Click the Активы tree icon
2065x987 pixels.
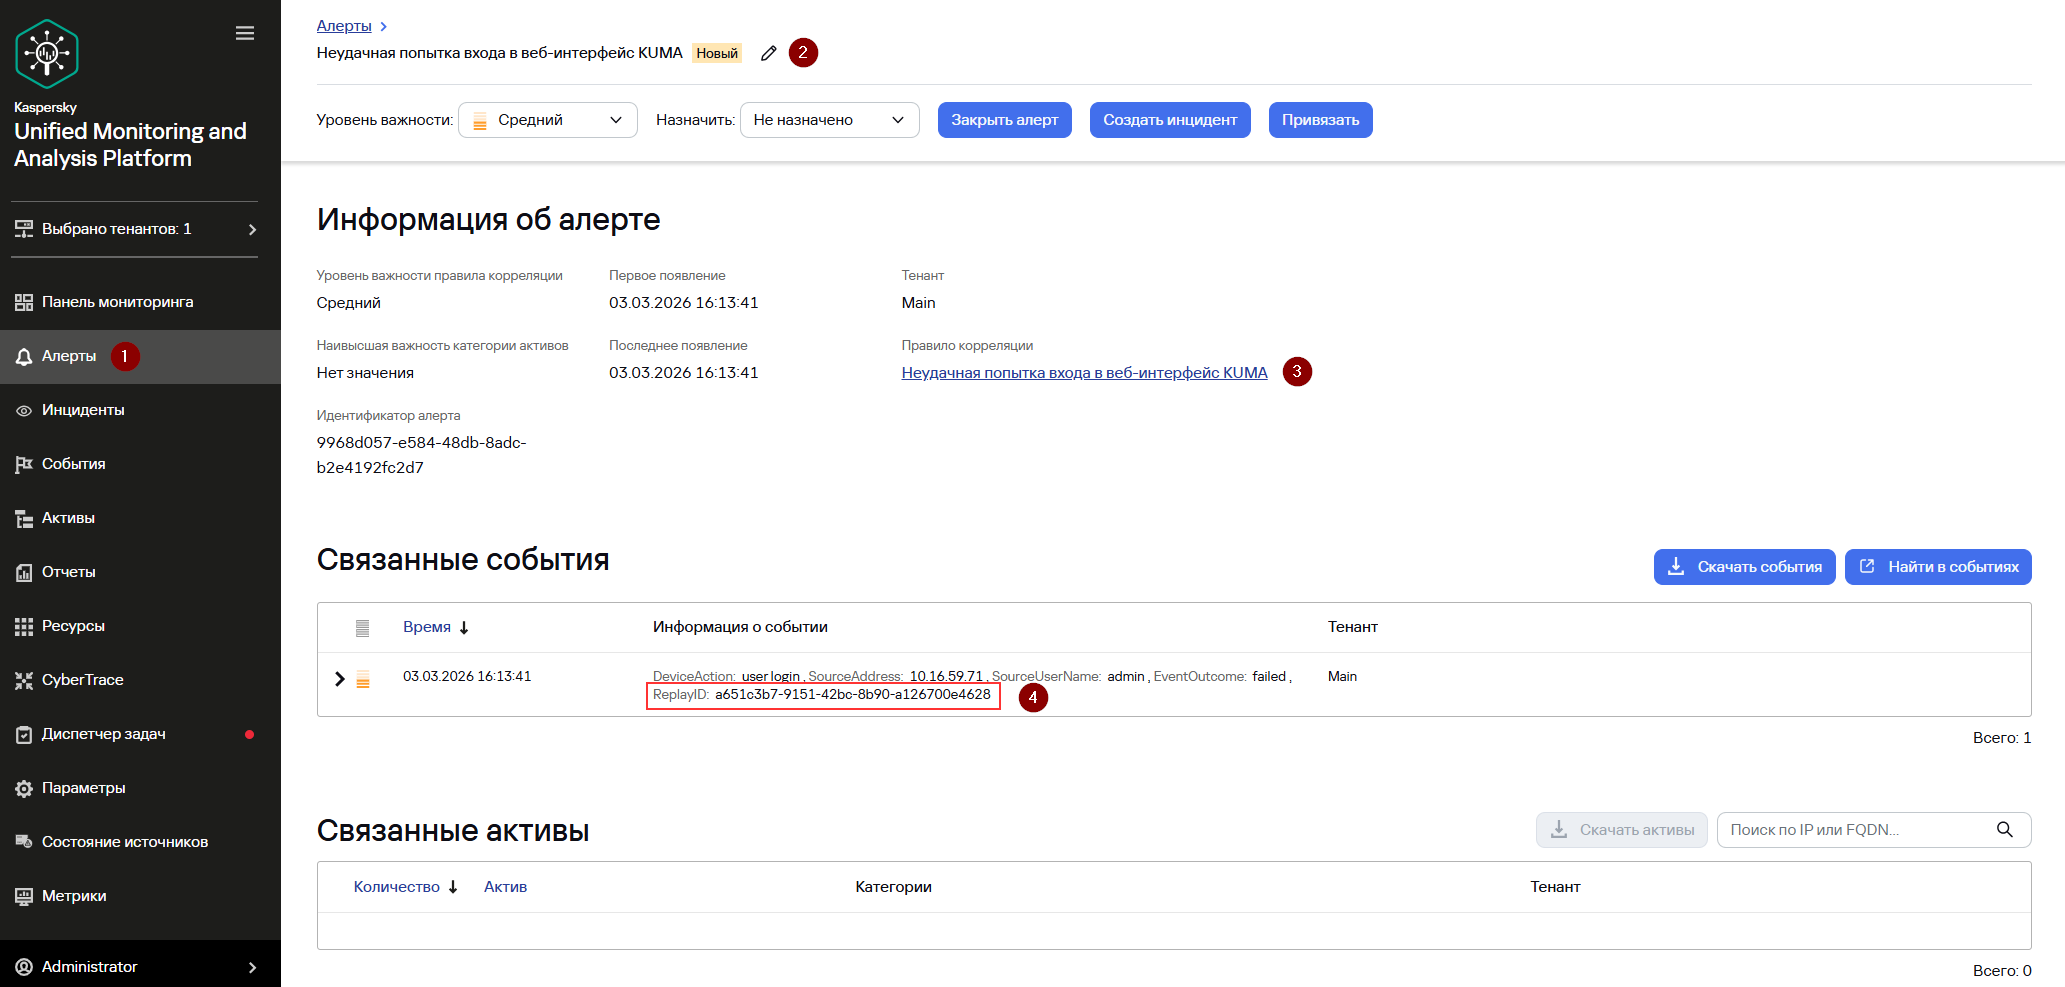24,518
